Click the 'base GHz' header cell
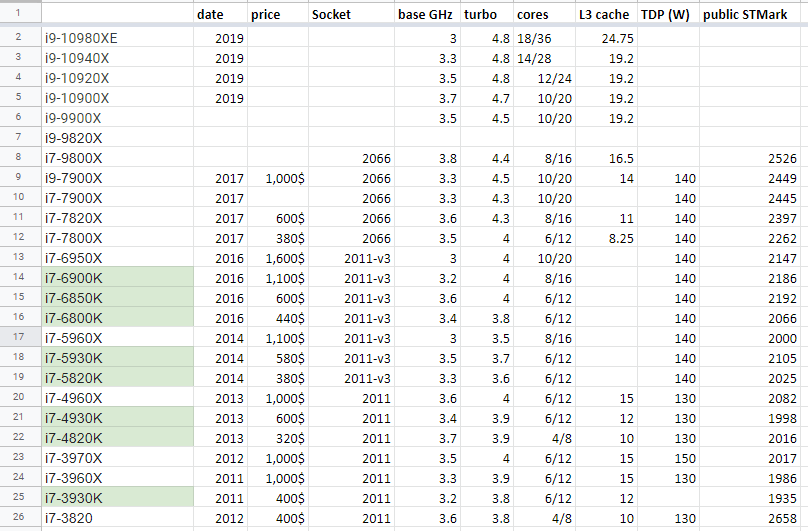The height and width of the screenshot is (531, 808). (x=425, y=15)
